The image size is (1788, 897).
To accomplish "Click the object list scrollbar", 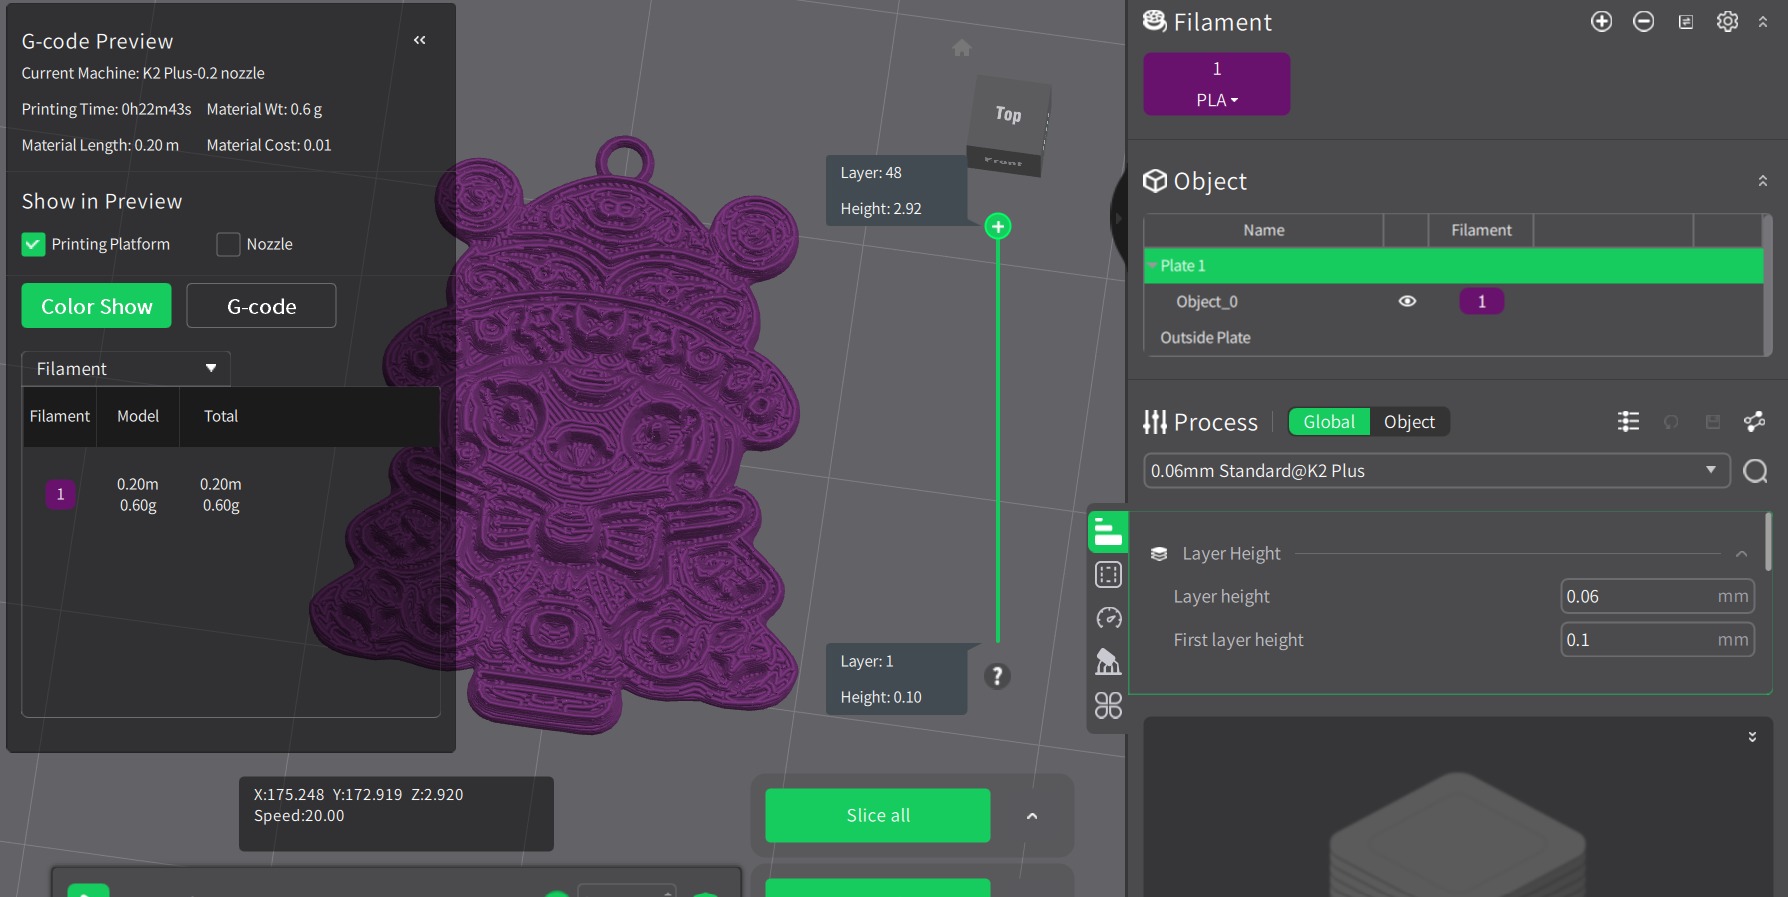I will [x=1767, y=285].
